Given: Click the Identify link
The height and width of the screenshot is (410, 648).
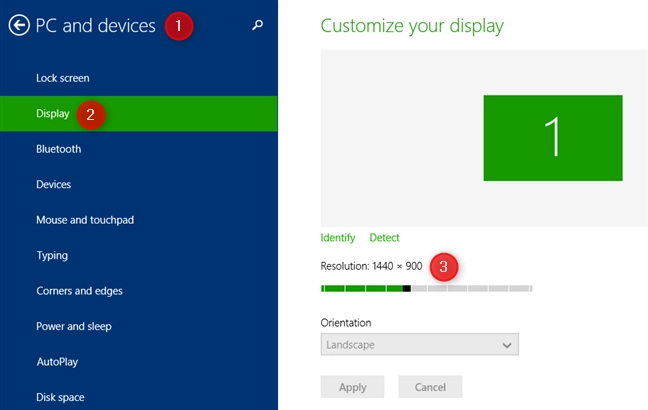Looking at the screenshot, I should click(338, 238).
